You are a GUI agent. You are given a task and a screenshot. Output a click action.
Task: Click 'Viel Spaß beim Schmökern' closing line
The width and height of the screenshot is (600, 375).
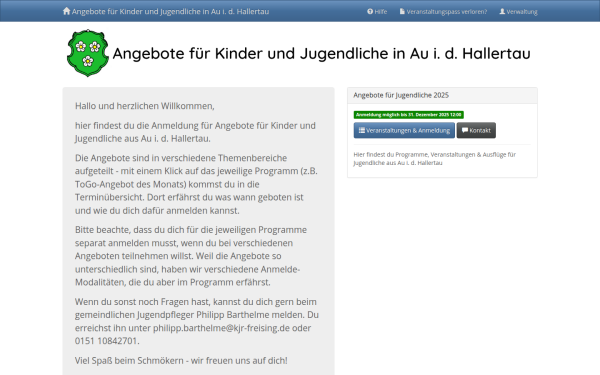181,360
